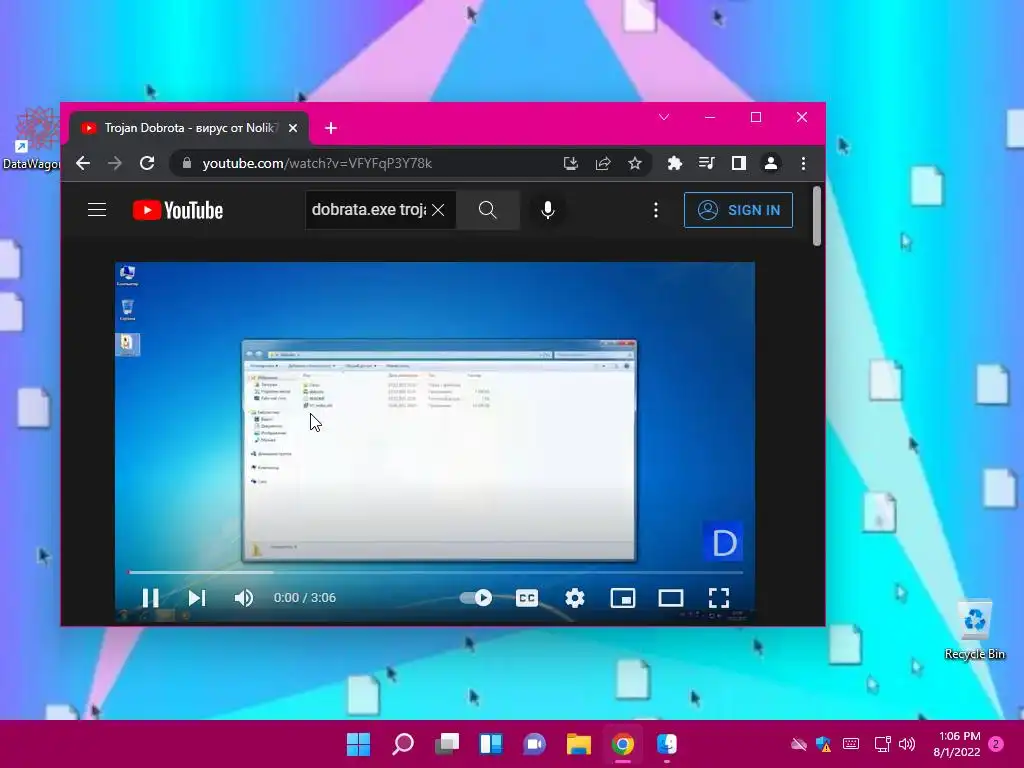This screenshot has height=768, width=1024.
Task: Click the browser forward arrow
Action: [115, 163]
